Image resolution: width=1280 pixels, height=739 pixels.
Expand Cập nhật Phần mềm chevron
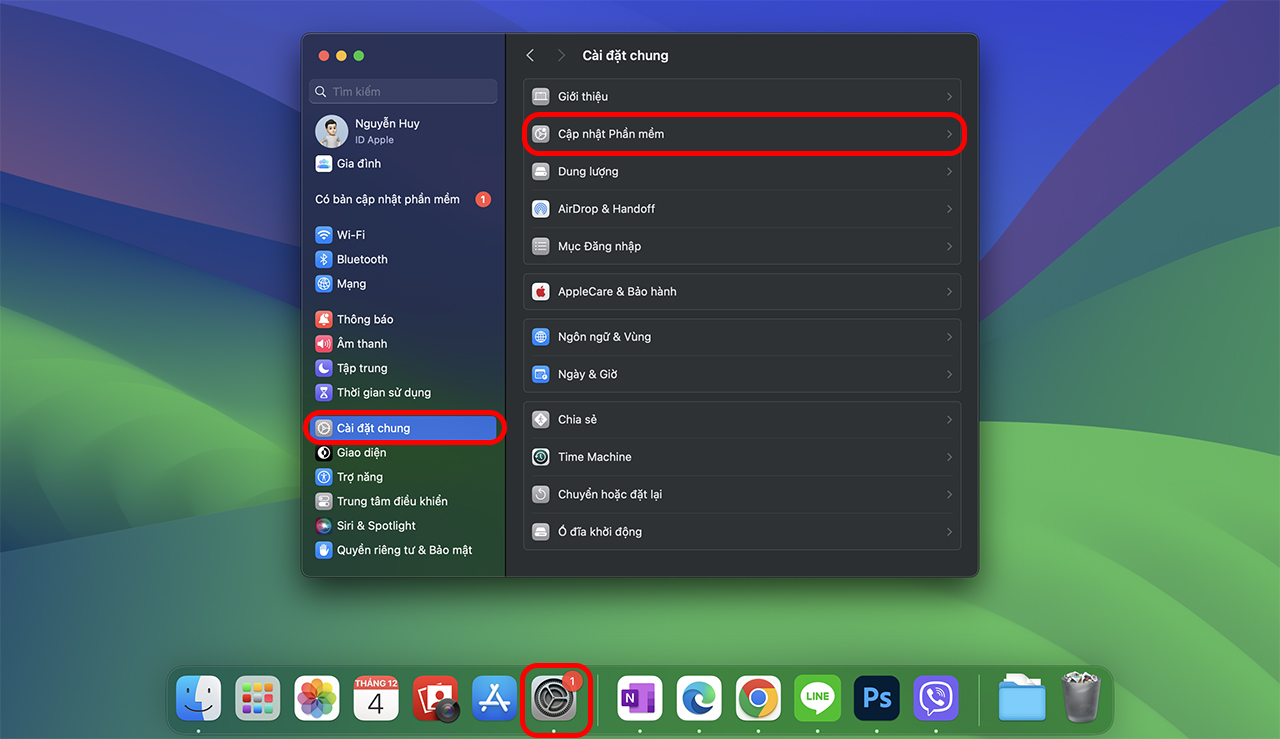(x=948, y=134)
